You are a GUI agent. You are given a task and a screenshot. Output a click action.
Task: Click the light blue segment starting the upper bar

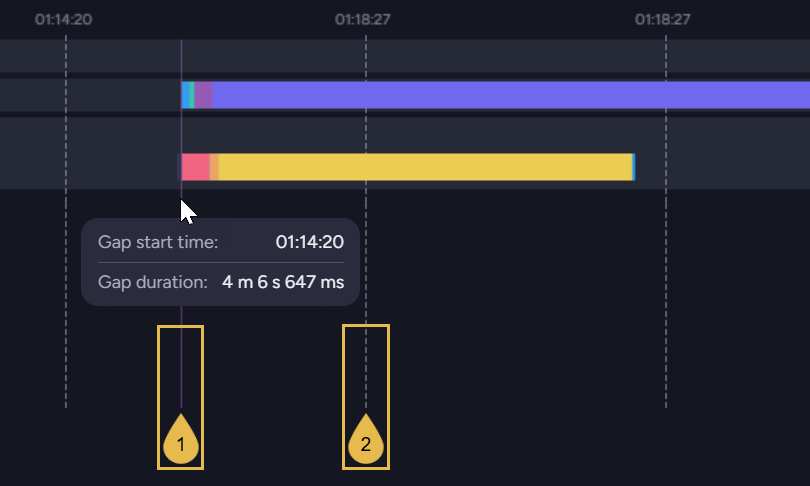(185, 95)
